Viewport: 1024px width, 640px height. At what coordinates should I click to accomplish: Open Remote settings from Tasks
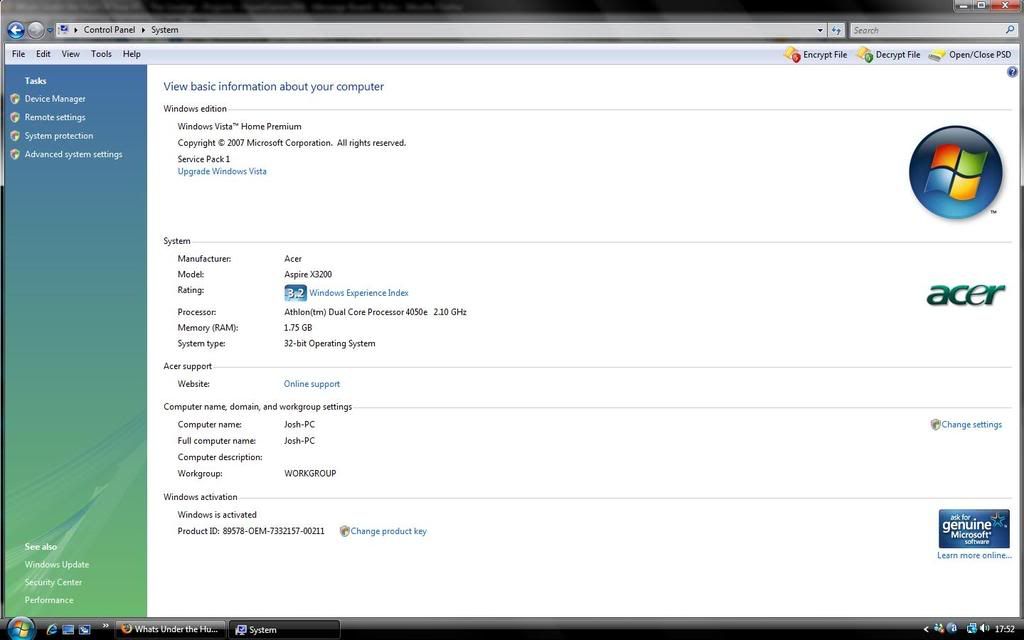pos(55,118)
